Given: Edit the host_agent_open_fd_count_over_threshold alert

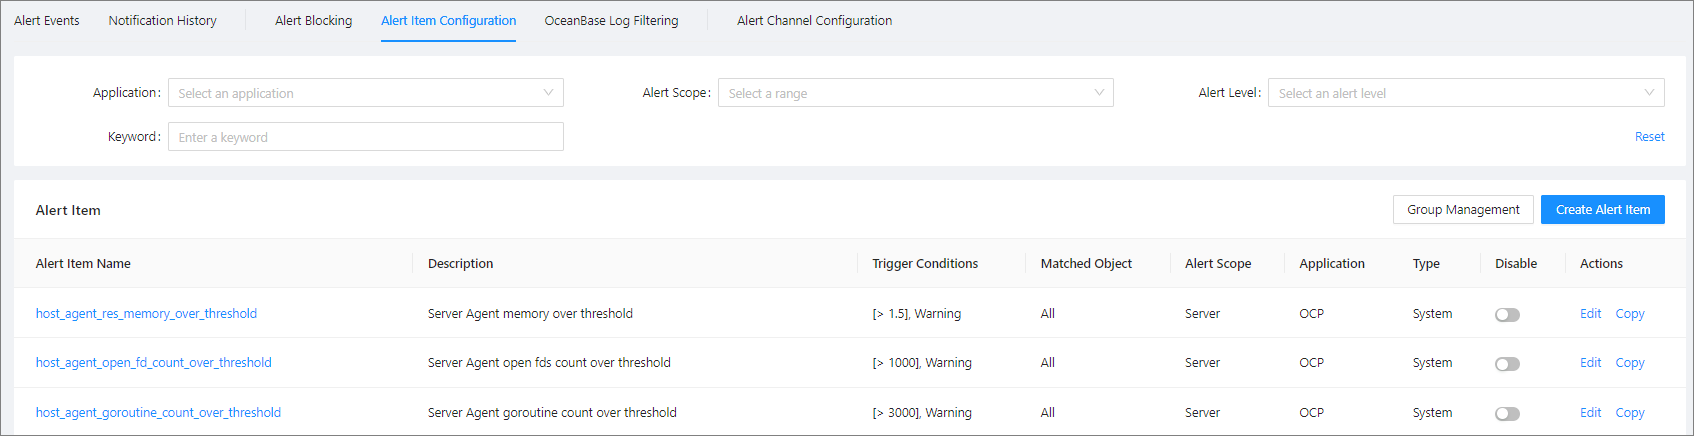Looking at the screenshot, I should coord(1590,363).
